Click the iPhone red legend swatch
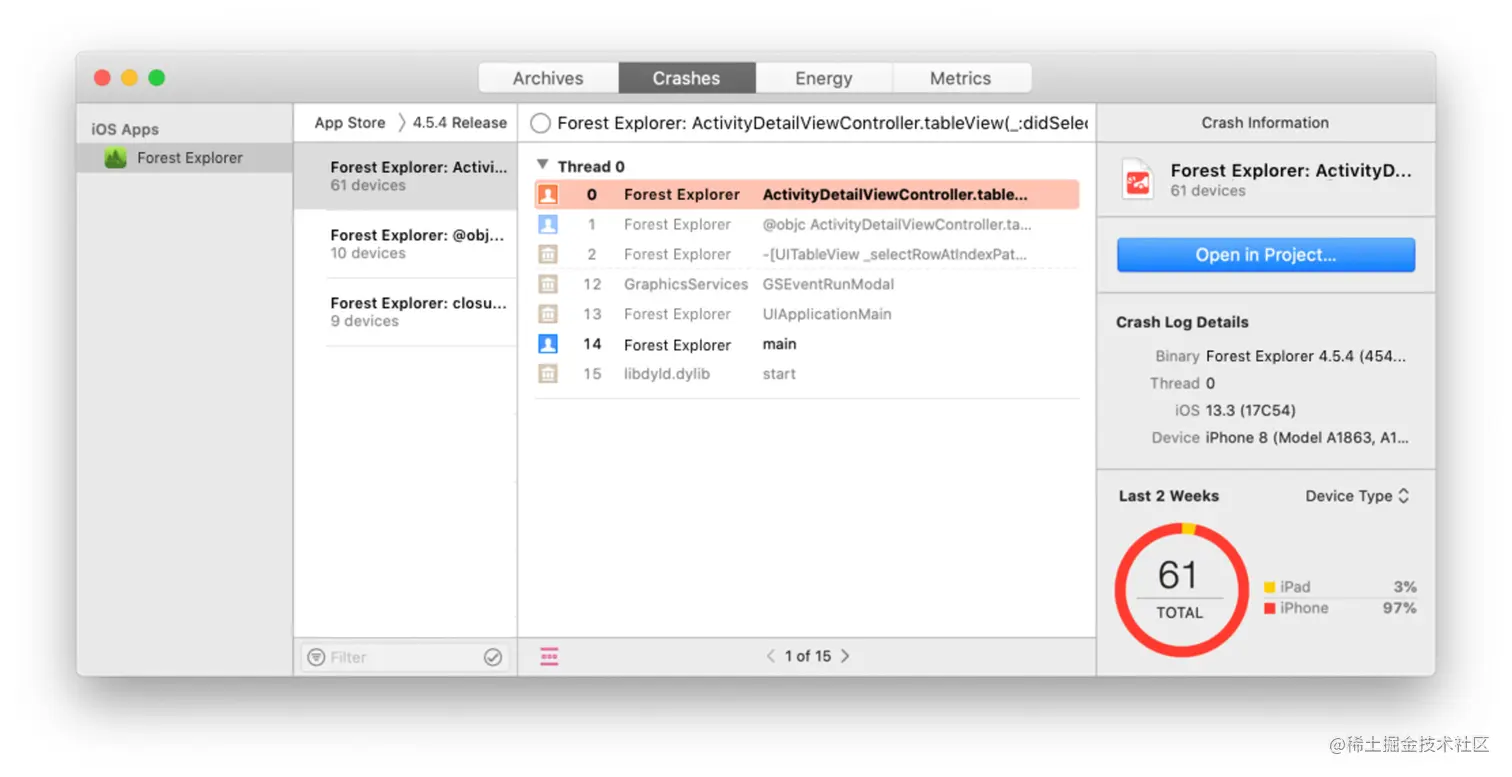This screenshot has height=777, width=1512. point(1270,608)
